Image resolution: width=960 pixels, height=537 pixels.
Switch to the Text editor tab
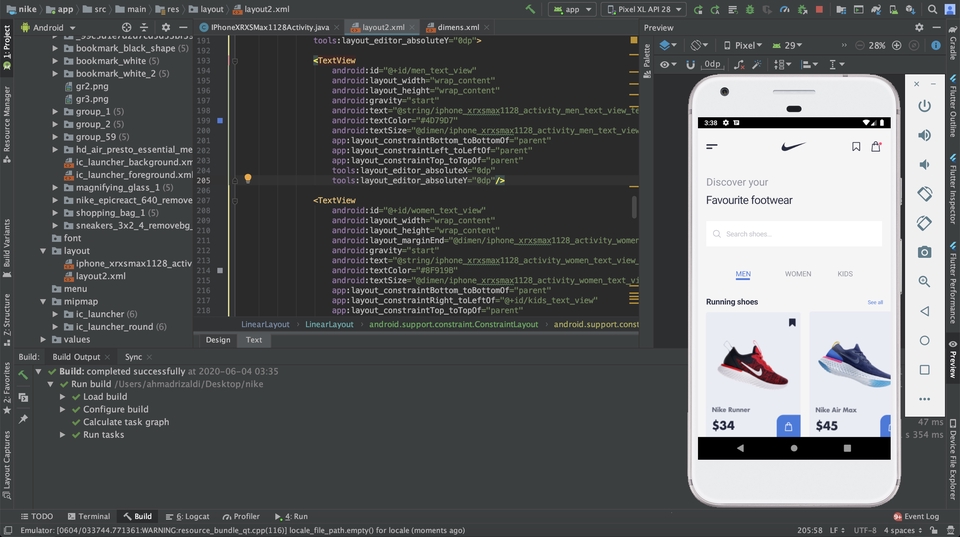[x=253, y=340]
